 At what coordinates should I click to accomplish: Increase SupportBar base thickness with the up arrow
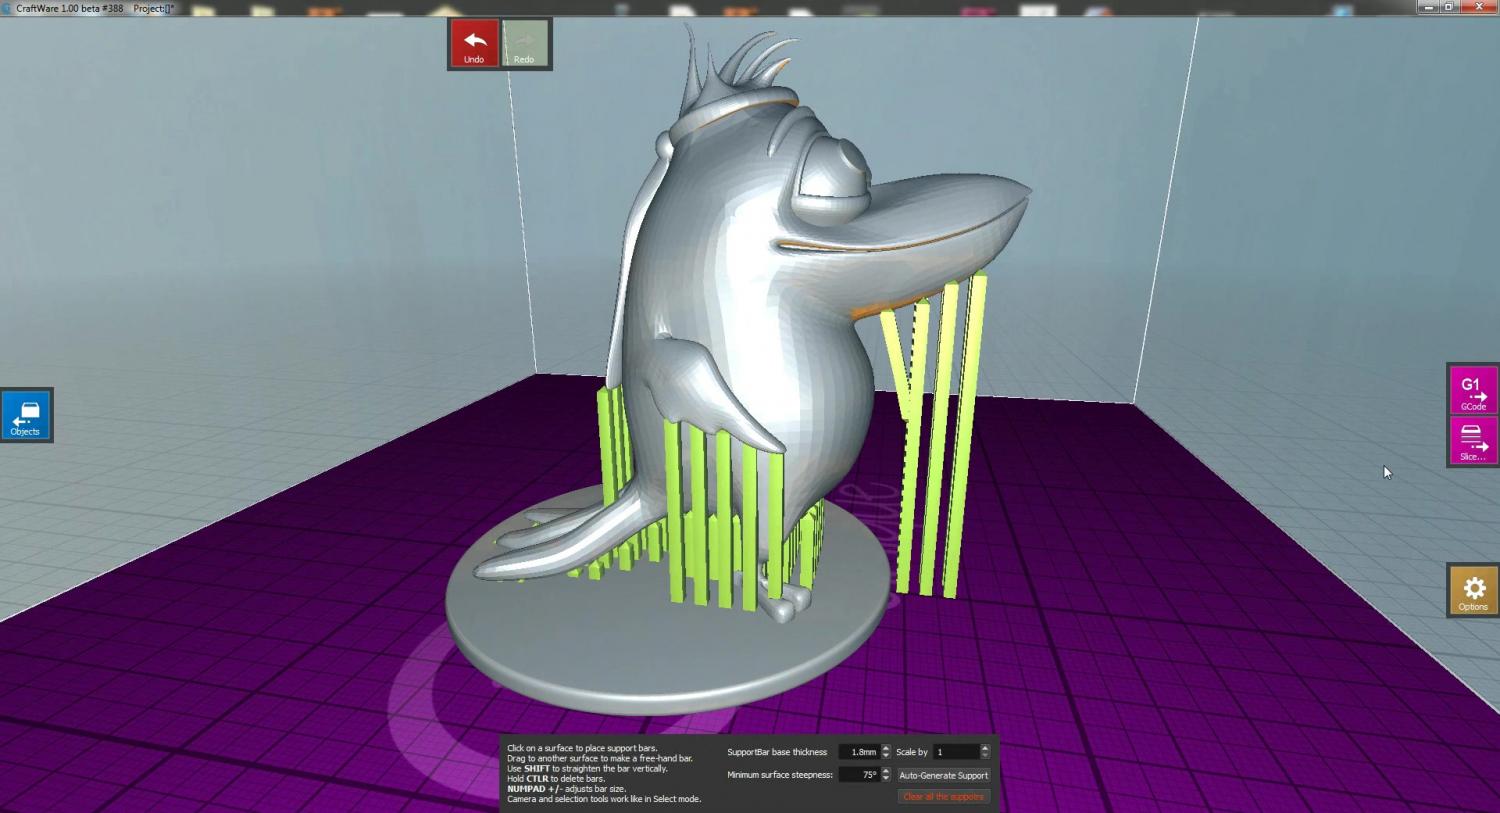pyautogui.click(x=886, y=748)
